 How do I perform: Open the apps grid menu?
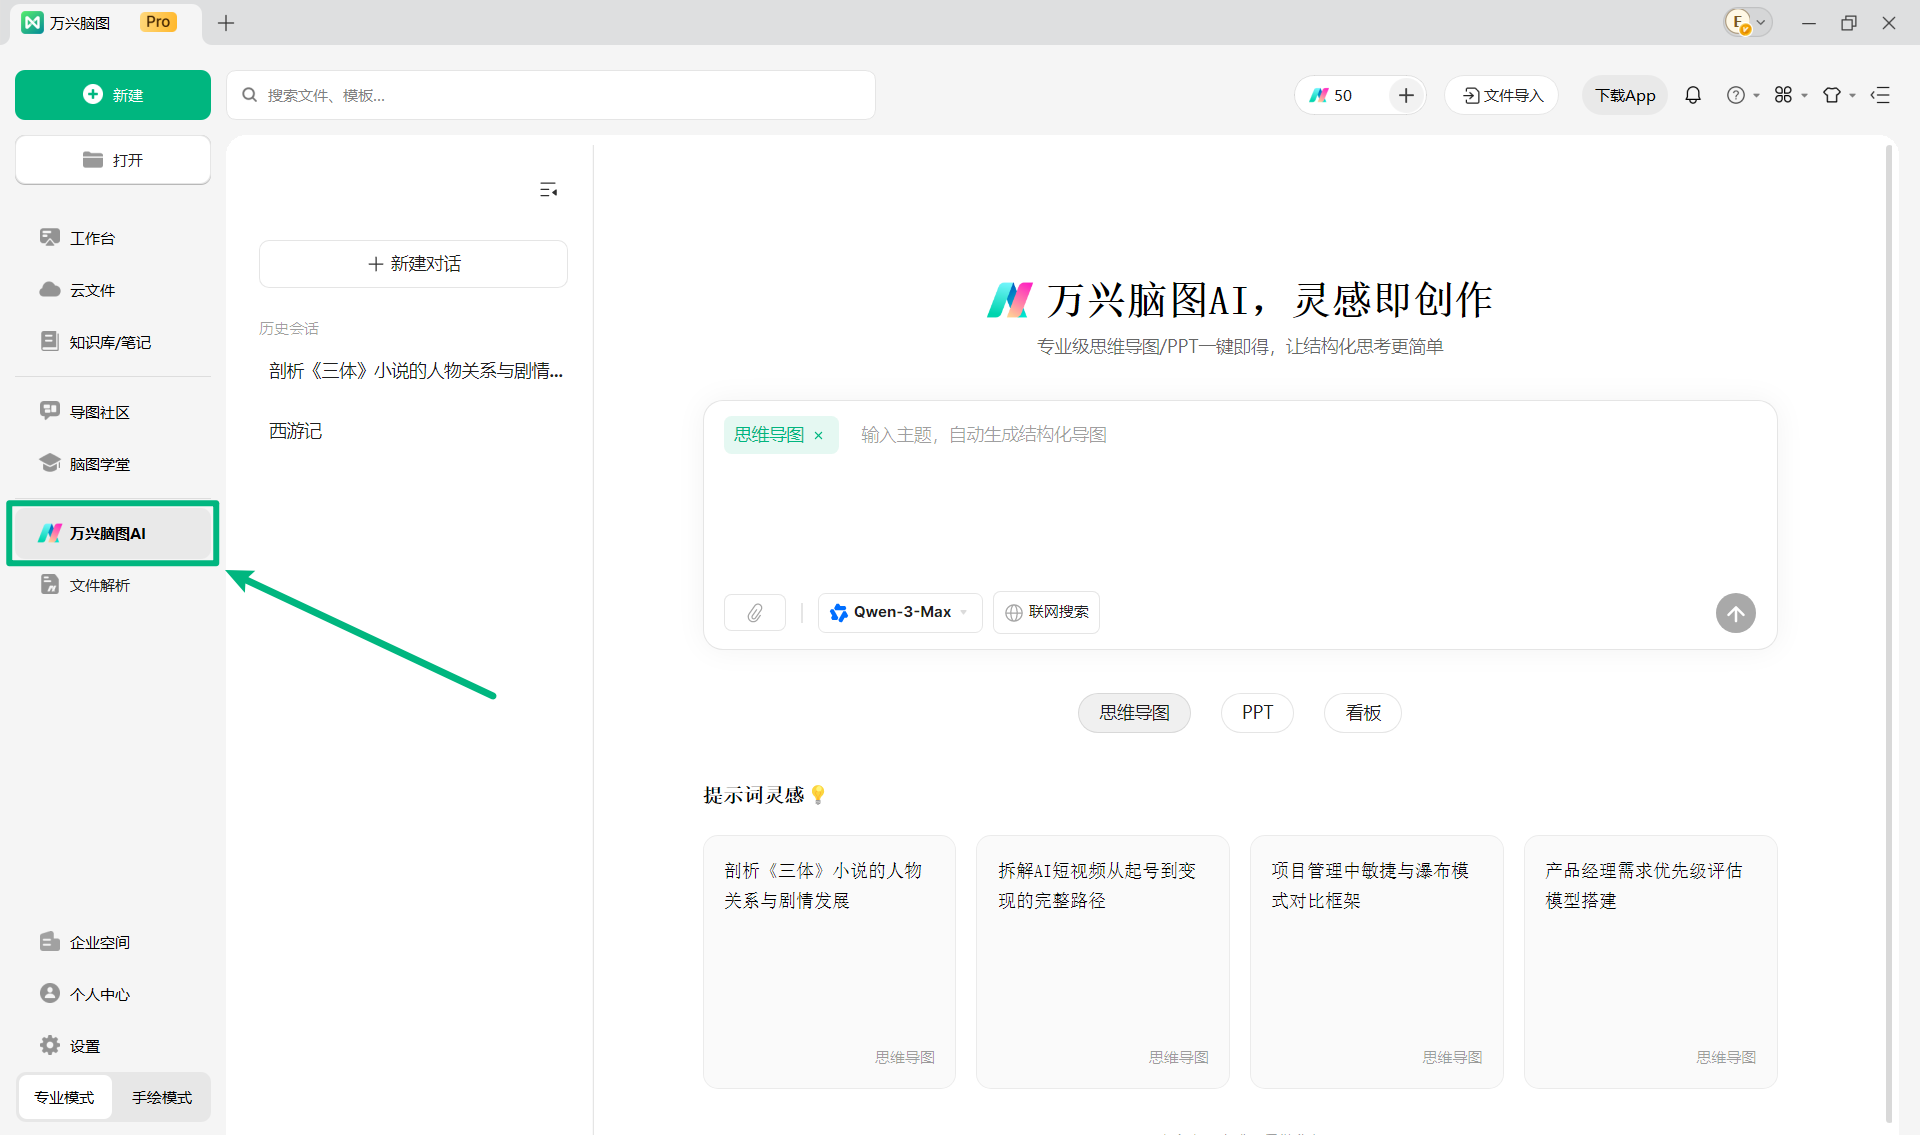click(1789, 95)
